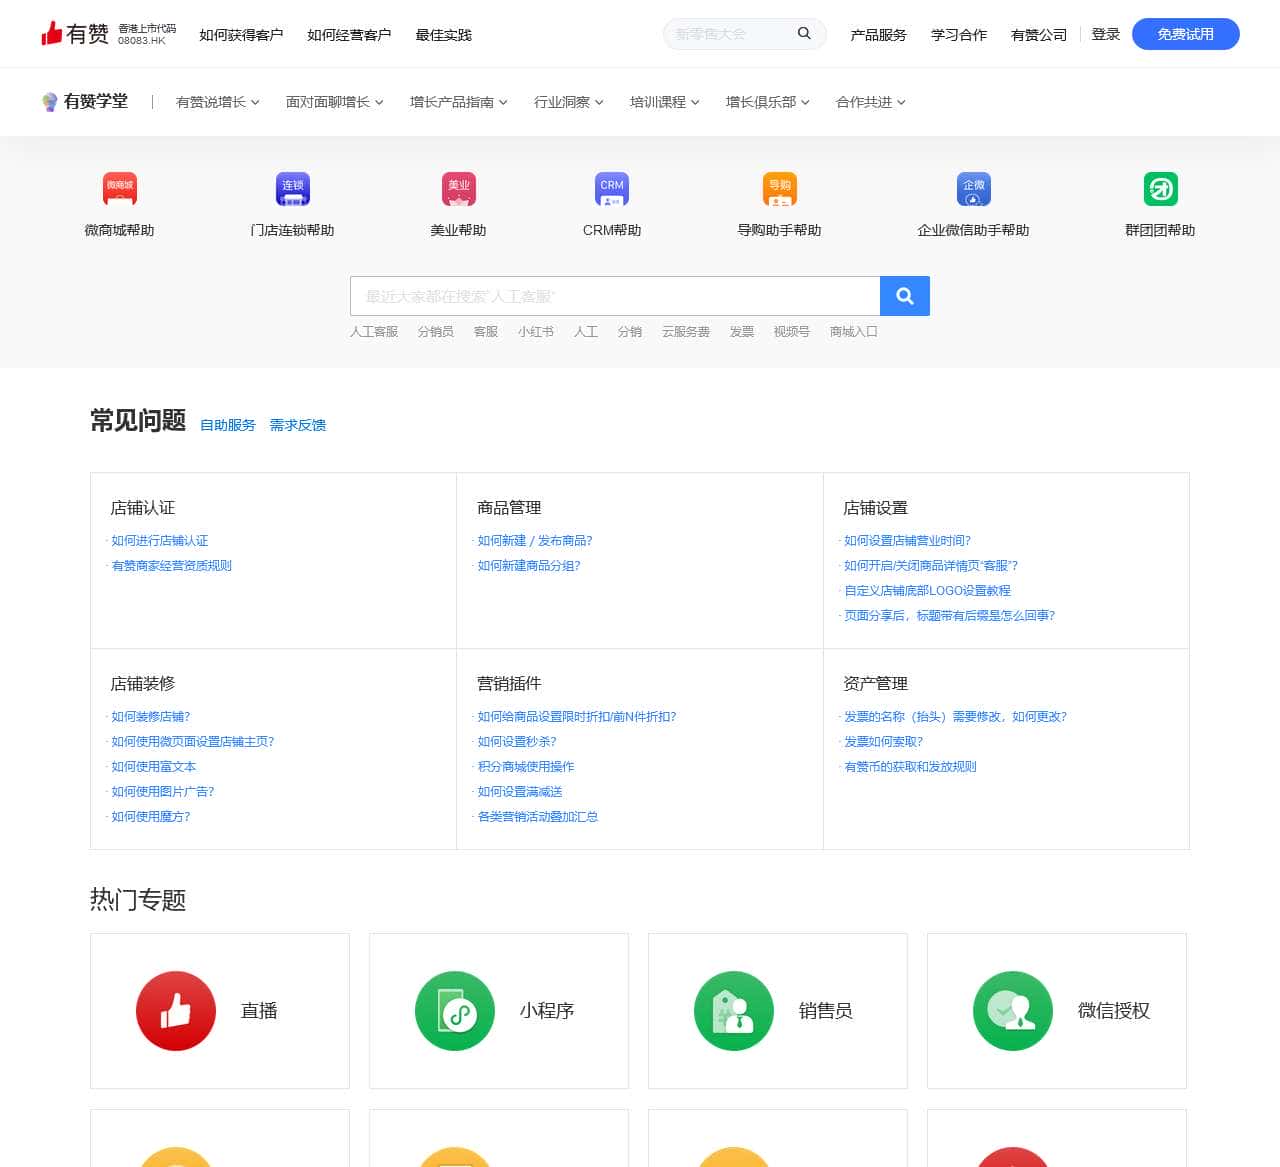The image size is (1280, 1167).
Task: Expand the 合作共进 dropdown
Action: (871, 102)
